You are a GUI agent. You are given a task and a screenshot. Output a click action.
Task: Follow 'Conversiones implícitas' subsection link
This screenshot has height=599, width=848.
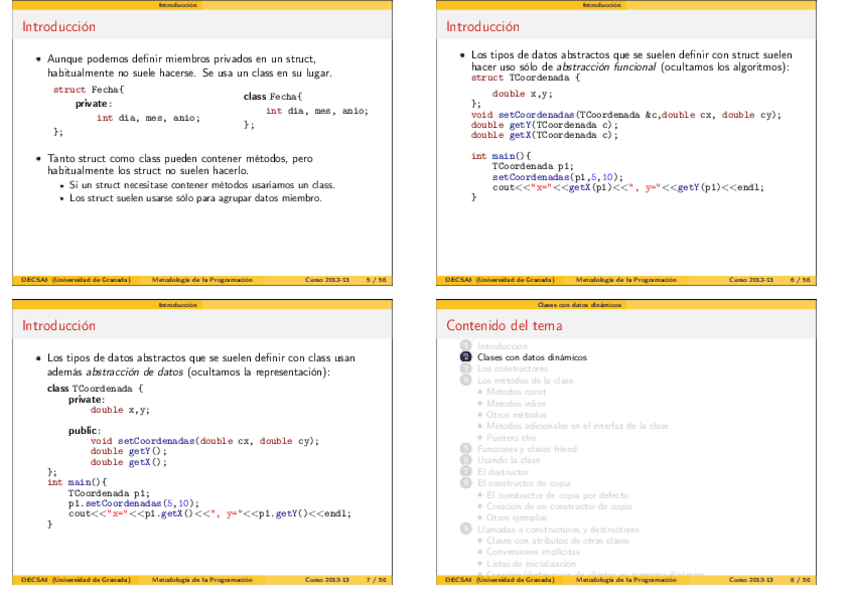point(534,552)
